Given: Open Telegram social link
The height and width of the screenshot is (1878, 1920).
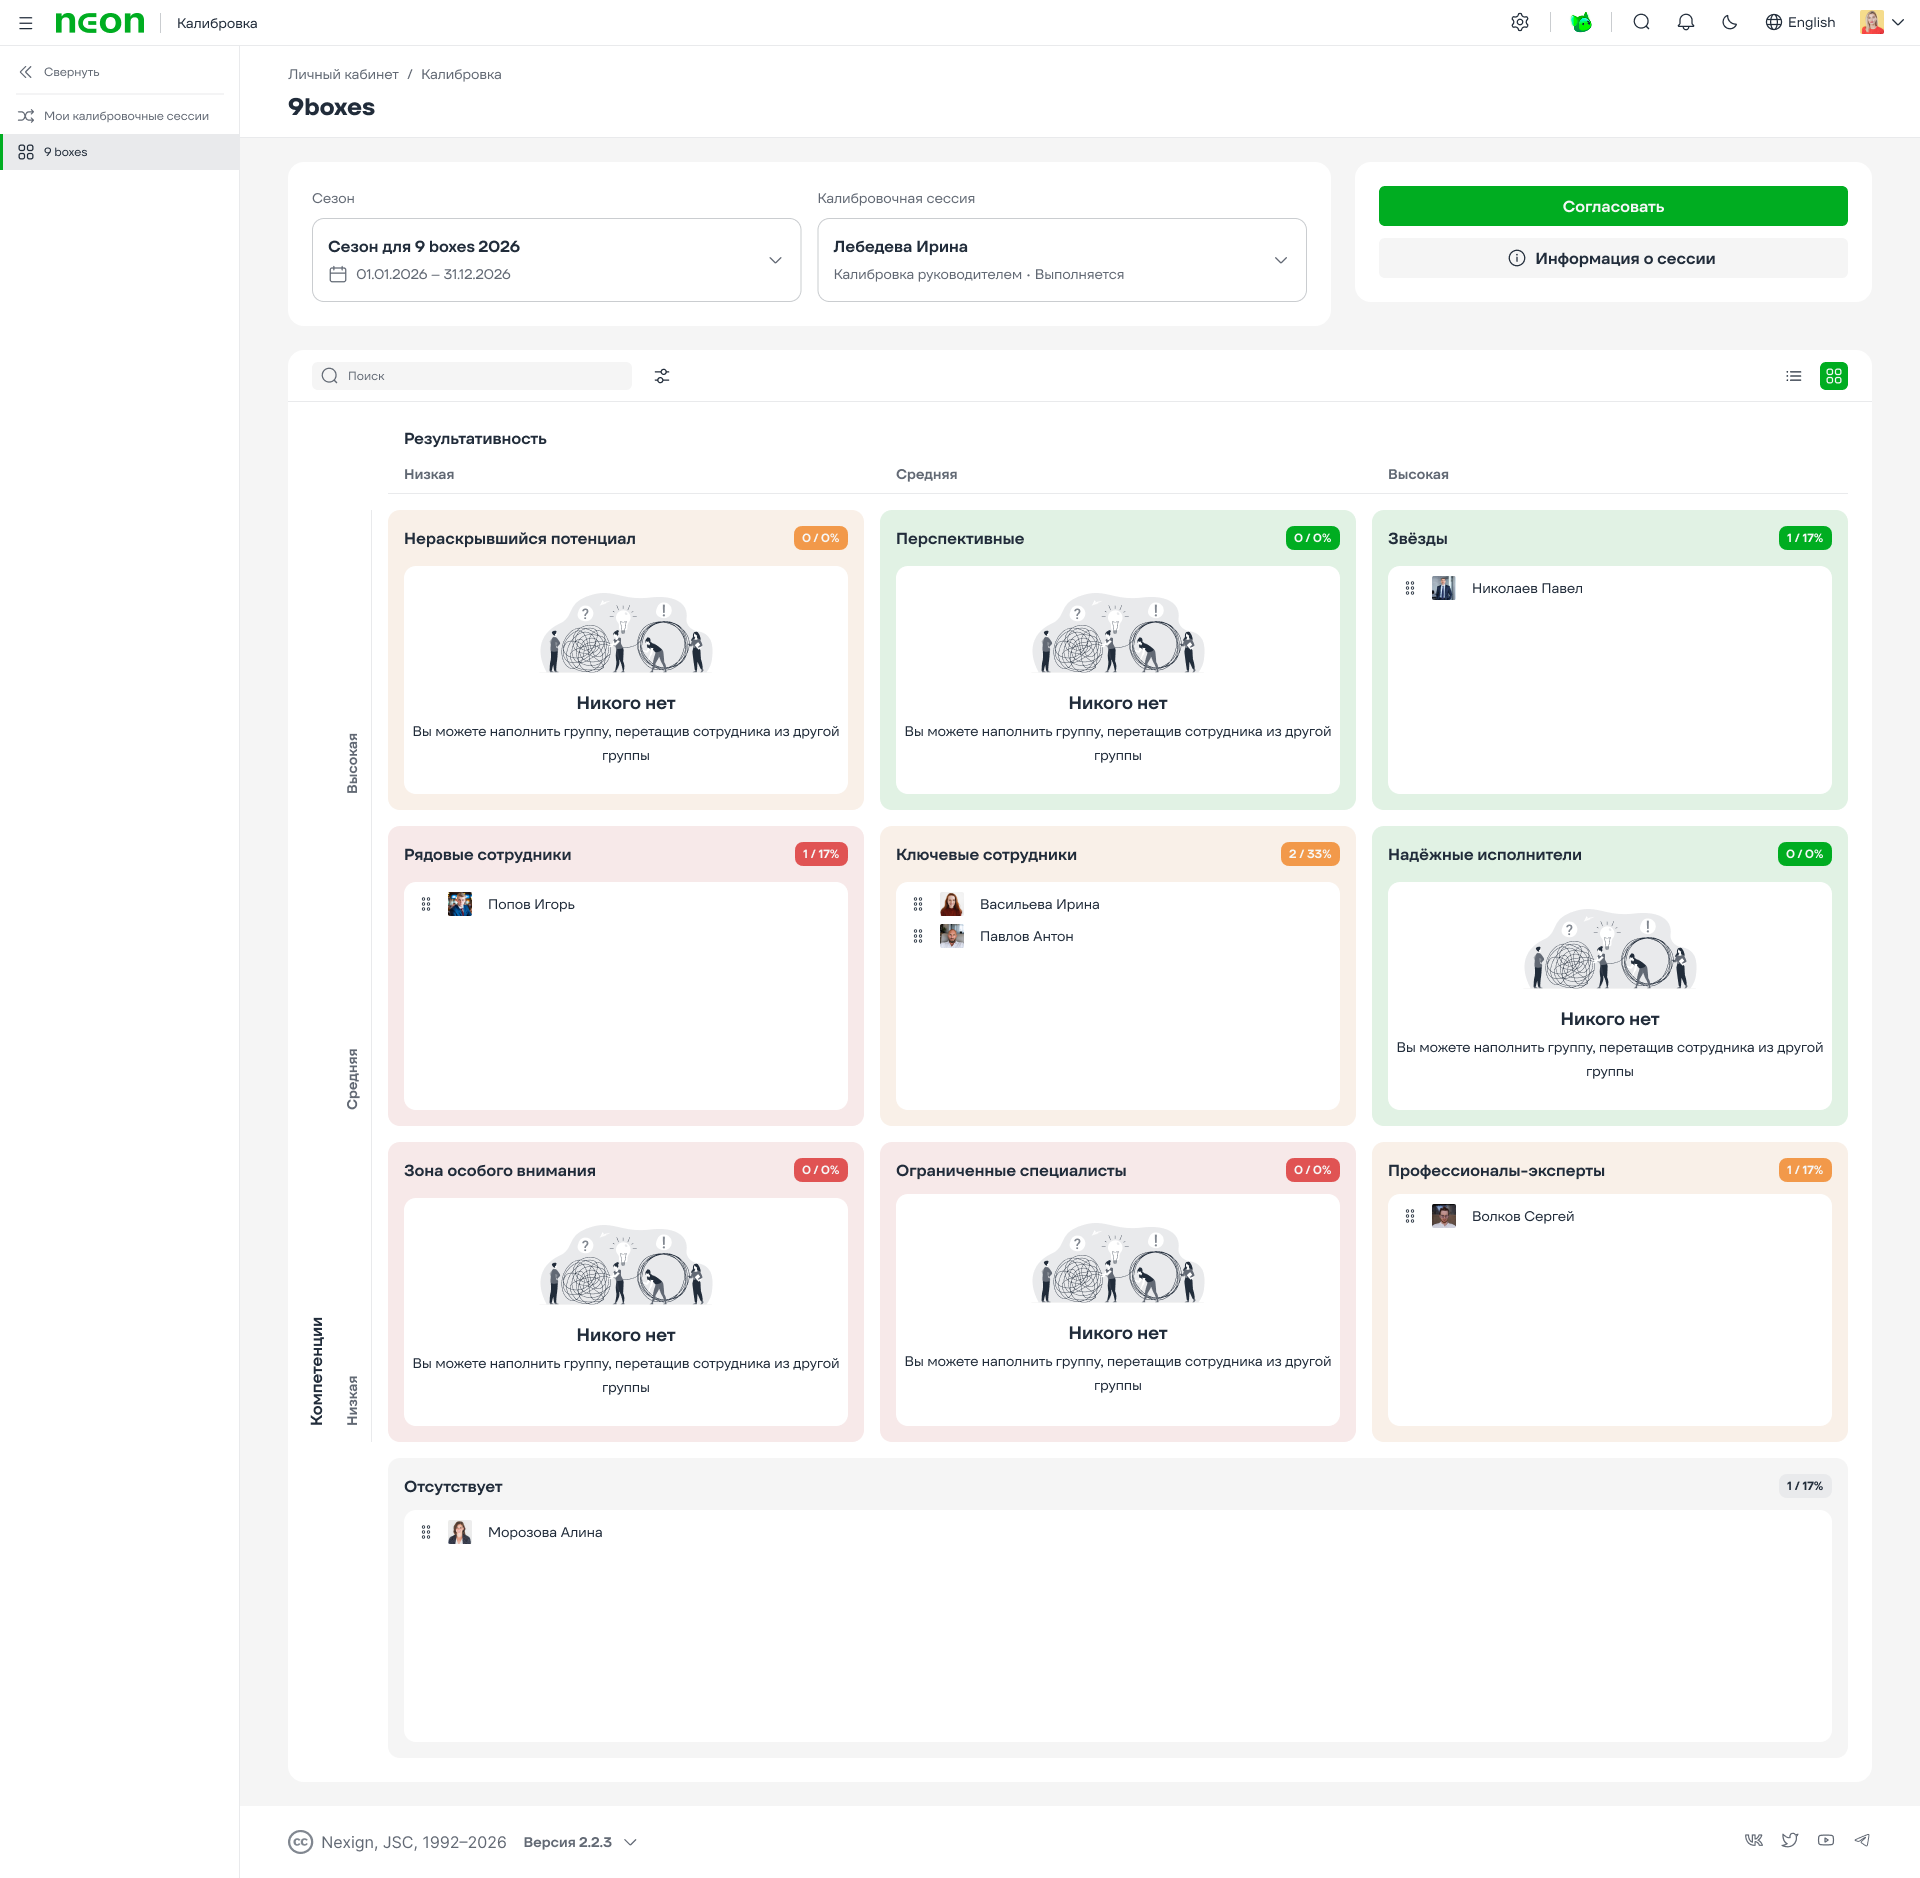Looking at the screenshot, I should (1862, 1840).
